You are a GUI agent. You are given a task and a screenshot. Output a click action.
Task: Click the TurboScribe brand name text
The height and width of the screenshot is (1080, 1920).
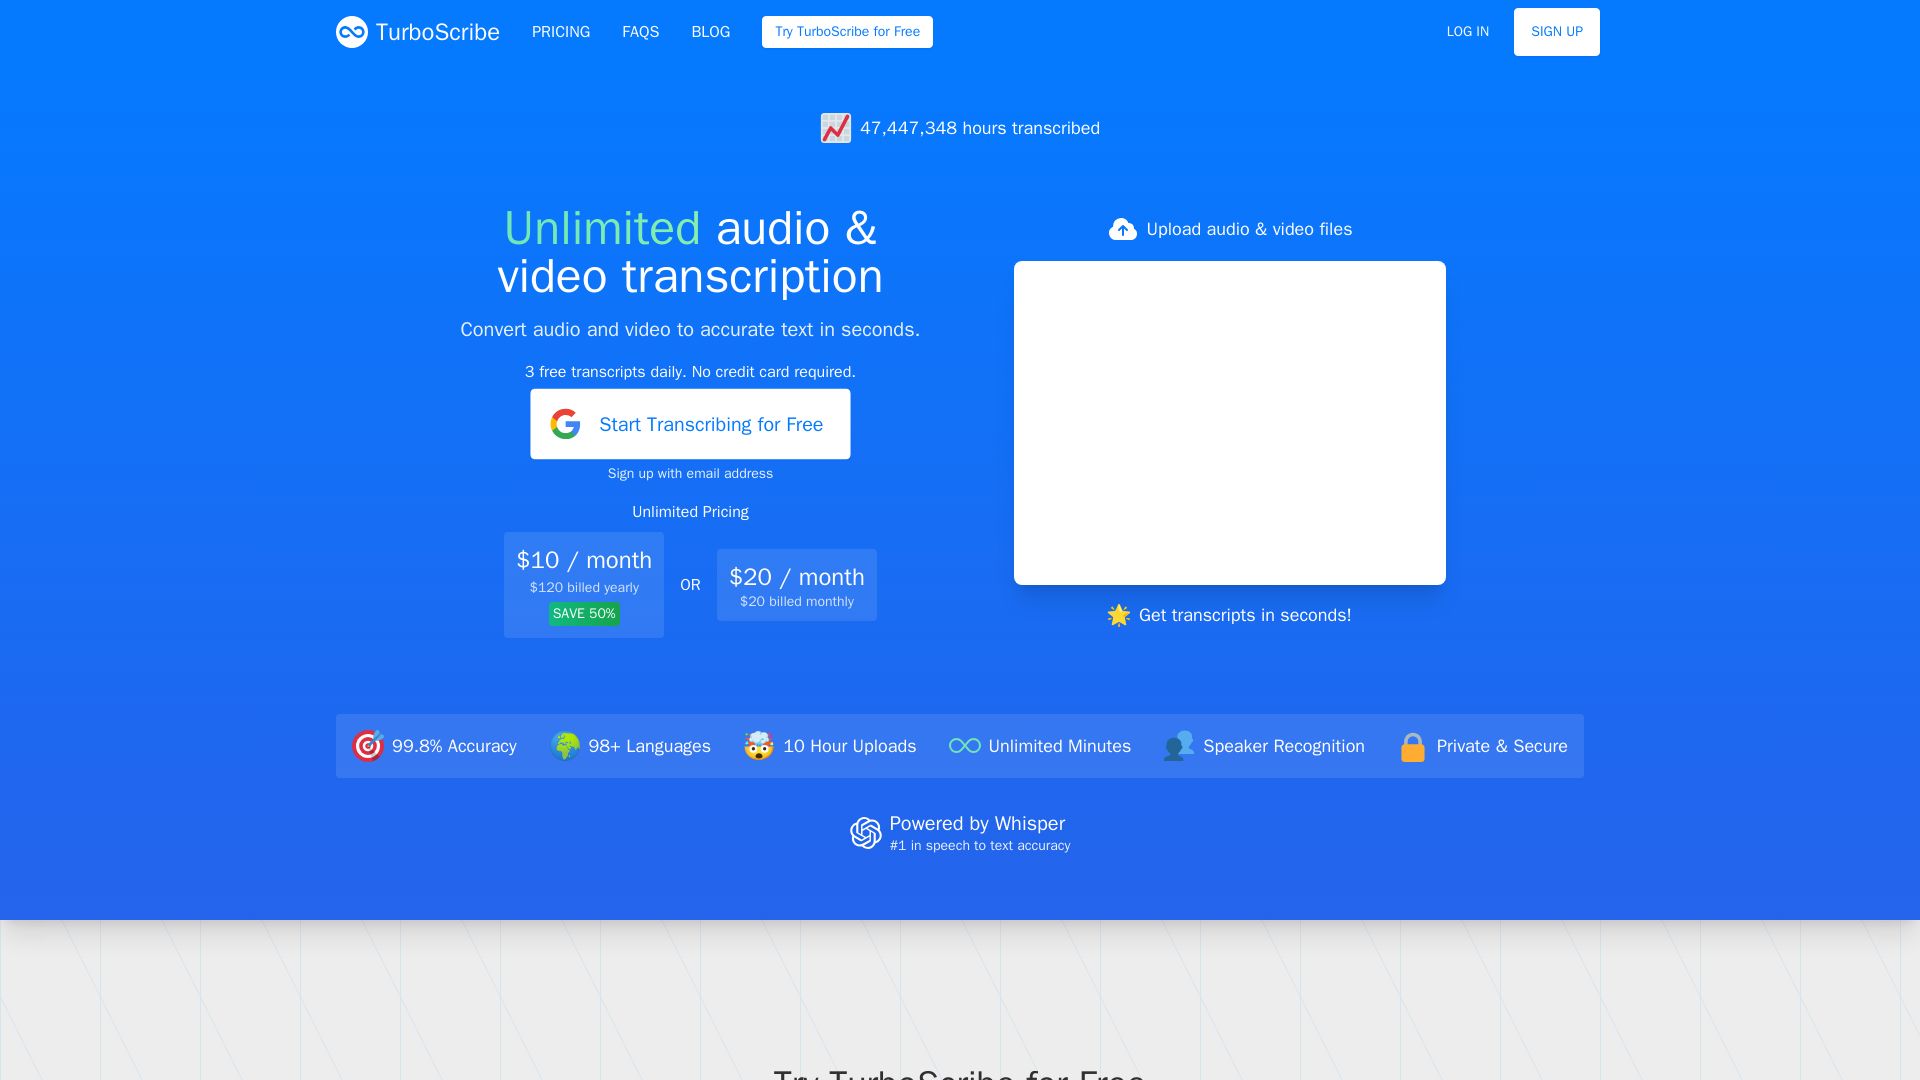click(438, 32)
